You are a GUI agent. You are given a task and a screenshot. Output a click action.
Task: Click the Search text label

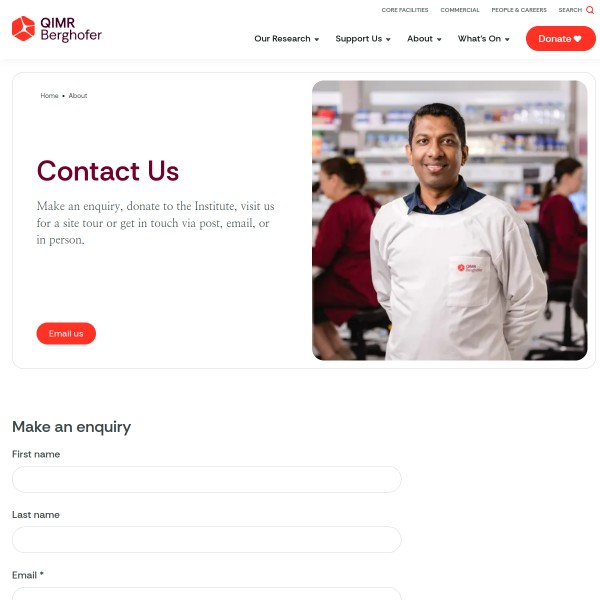tap(570, 10)
